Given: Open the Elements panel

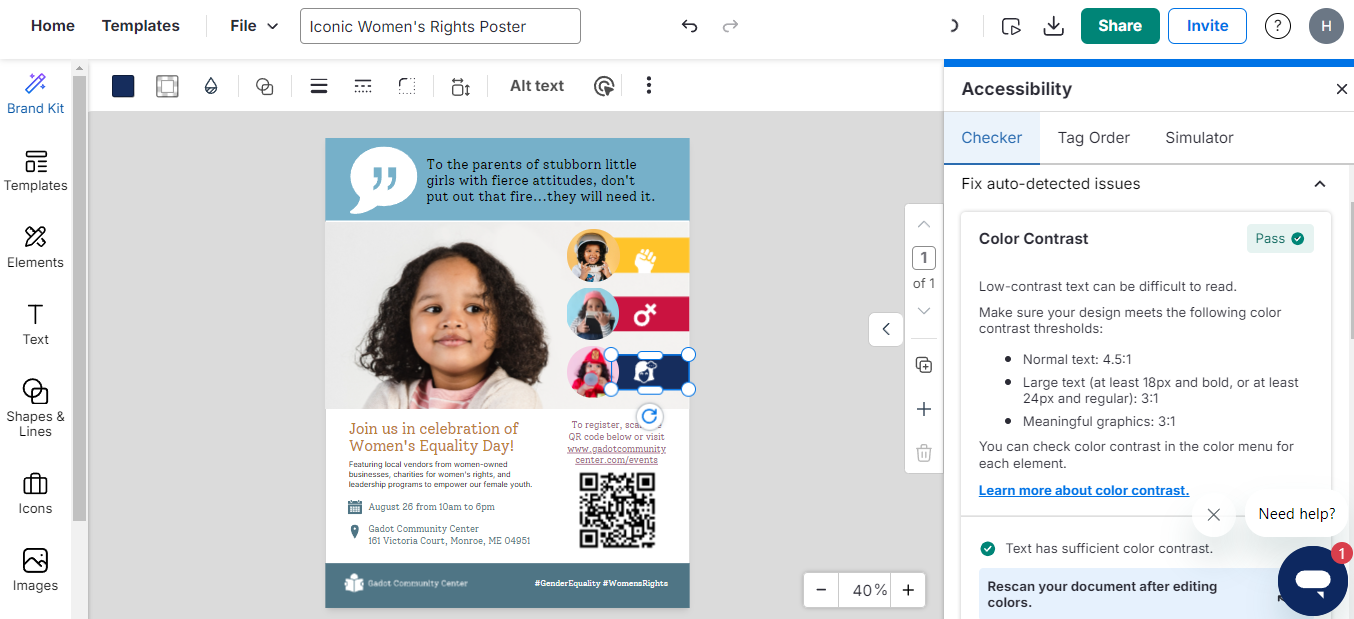Looking at the screenshot, I should tap(35, 247).
